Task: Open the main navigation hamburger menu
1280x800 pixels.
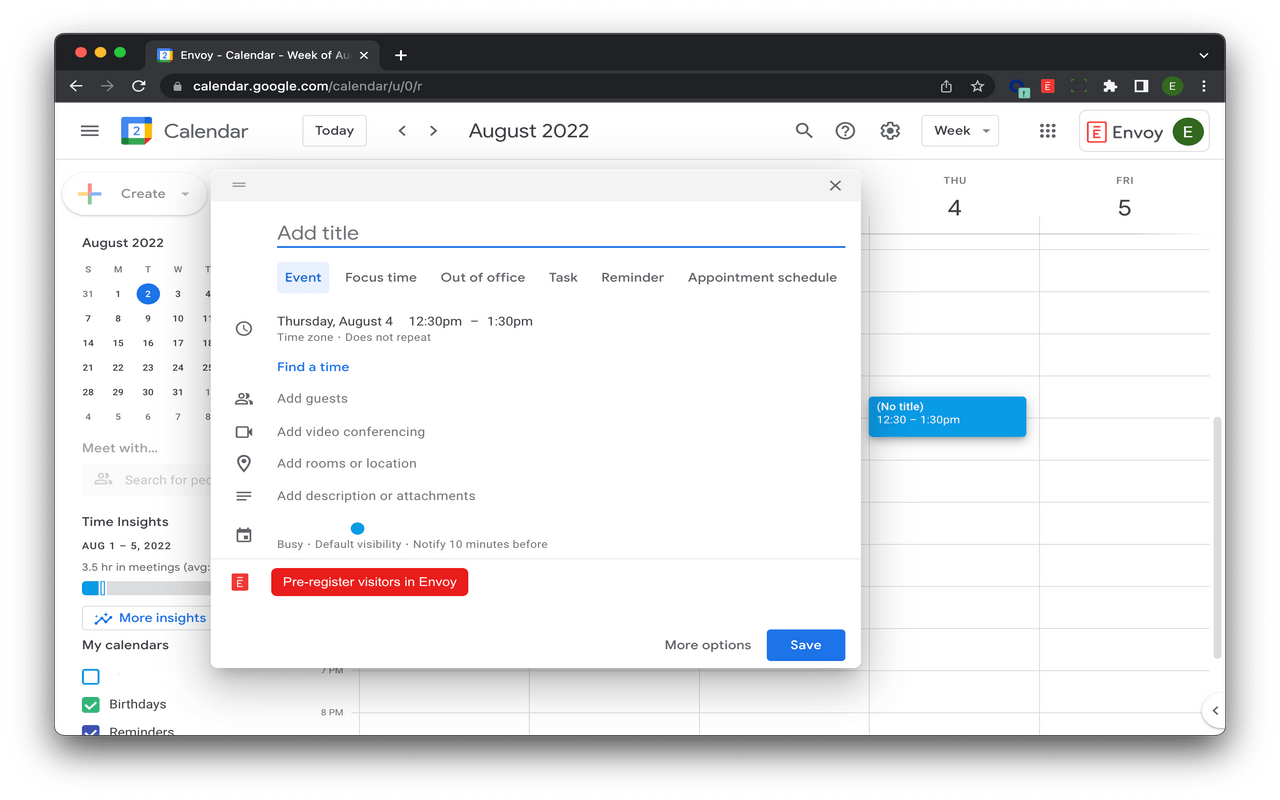Action: point(89,130)
